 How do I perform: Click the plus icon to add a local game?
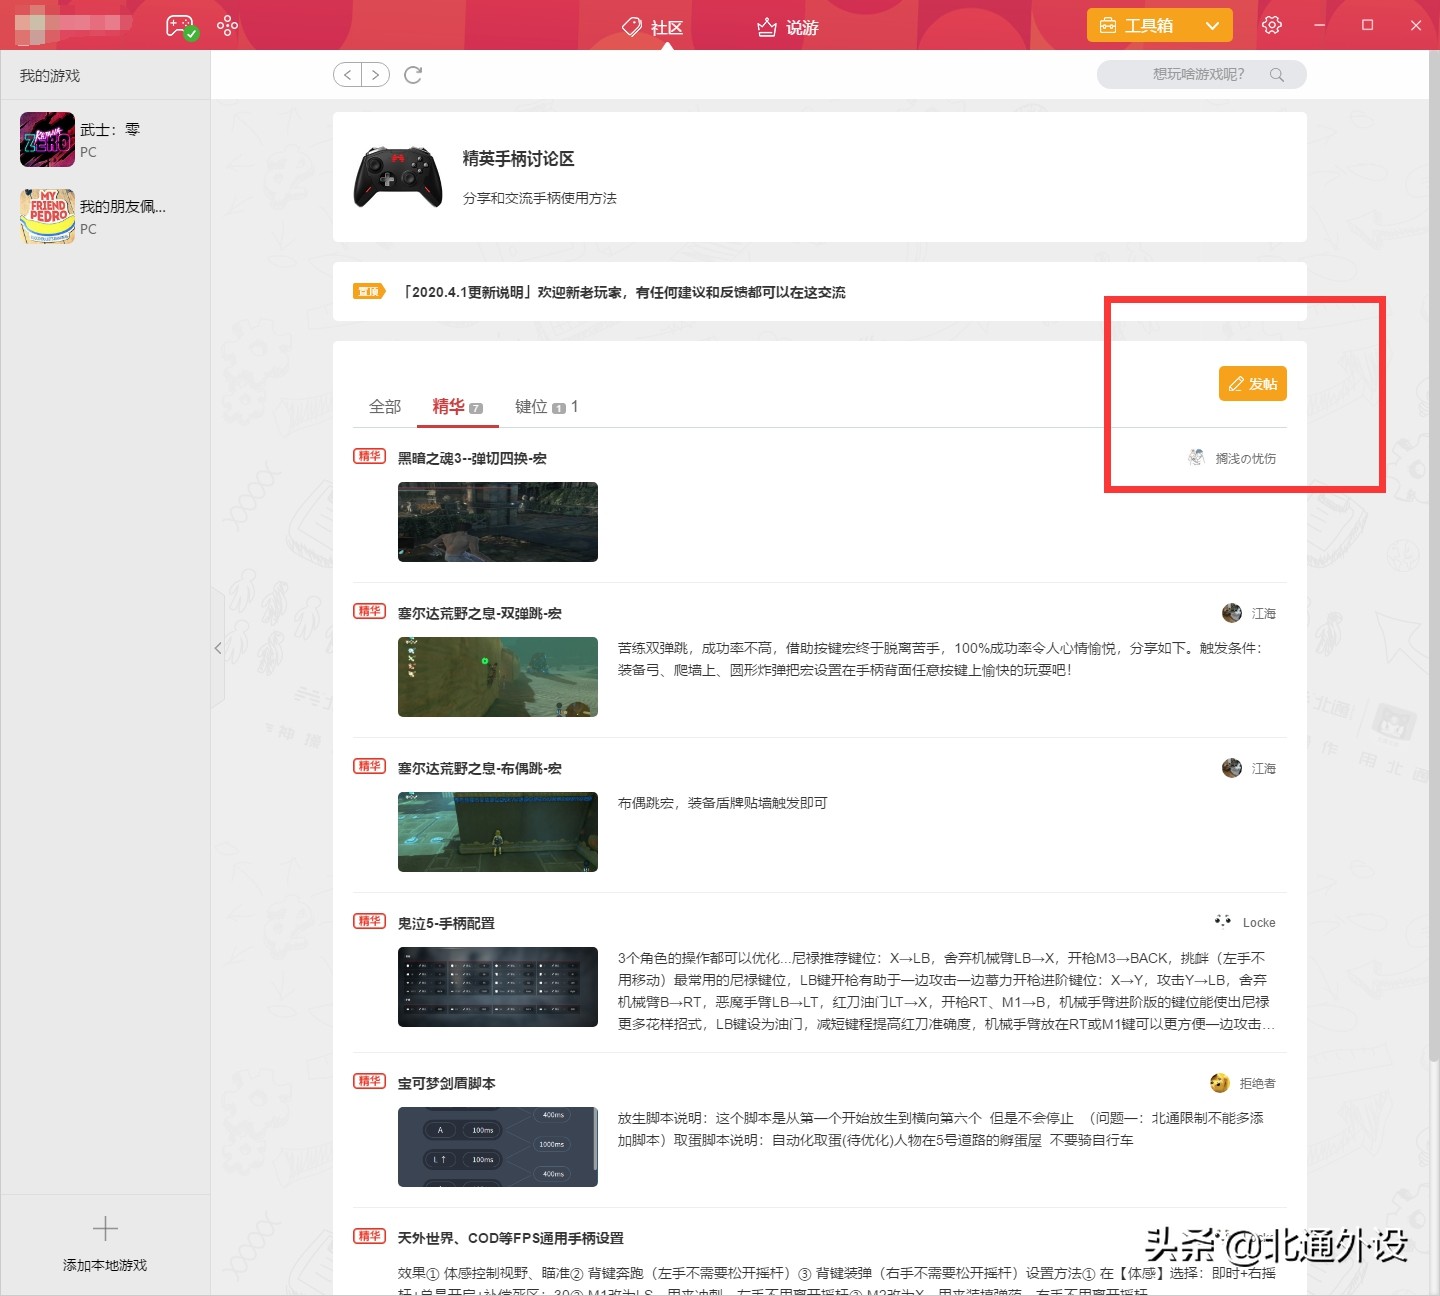tap(105, 1228)
